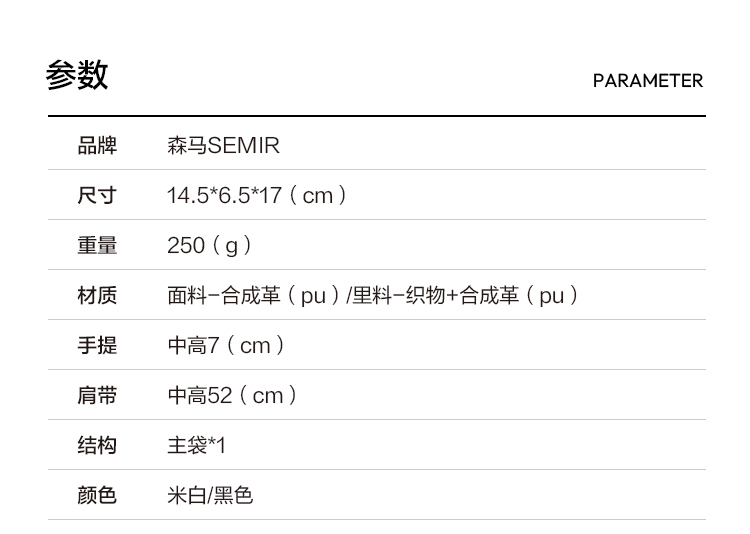
Task: Click the weight value 250 (g)
Action: [210, 246]
